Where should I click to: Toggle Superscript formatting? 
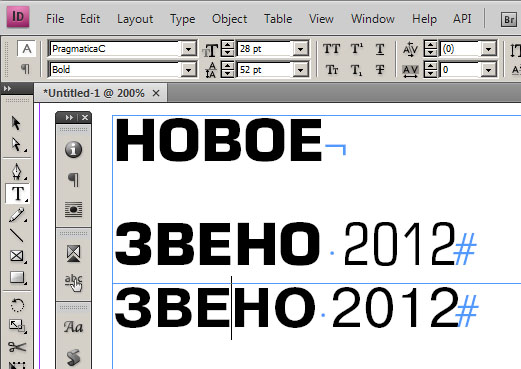click(357, 49)
